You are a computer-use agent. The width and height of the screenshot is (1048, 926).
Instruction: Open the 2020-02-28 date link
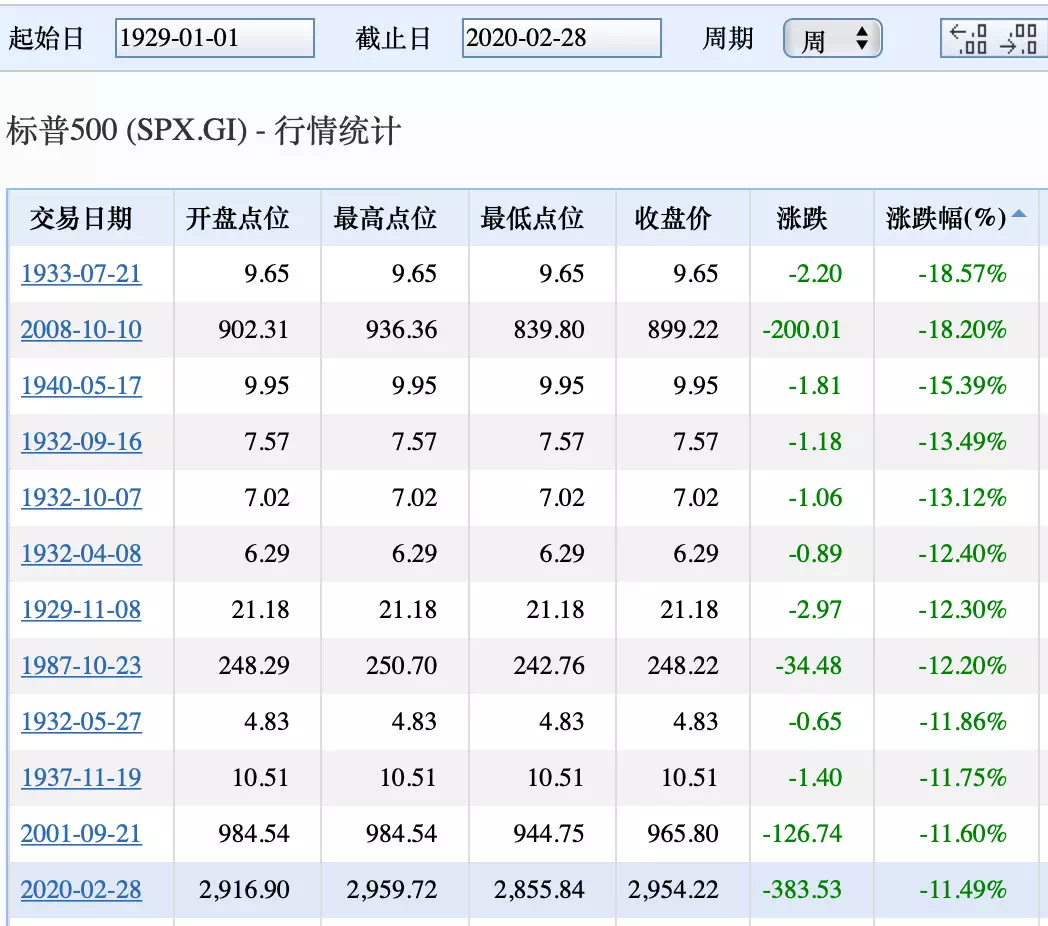(81, 890)
